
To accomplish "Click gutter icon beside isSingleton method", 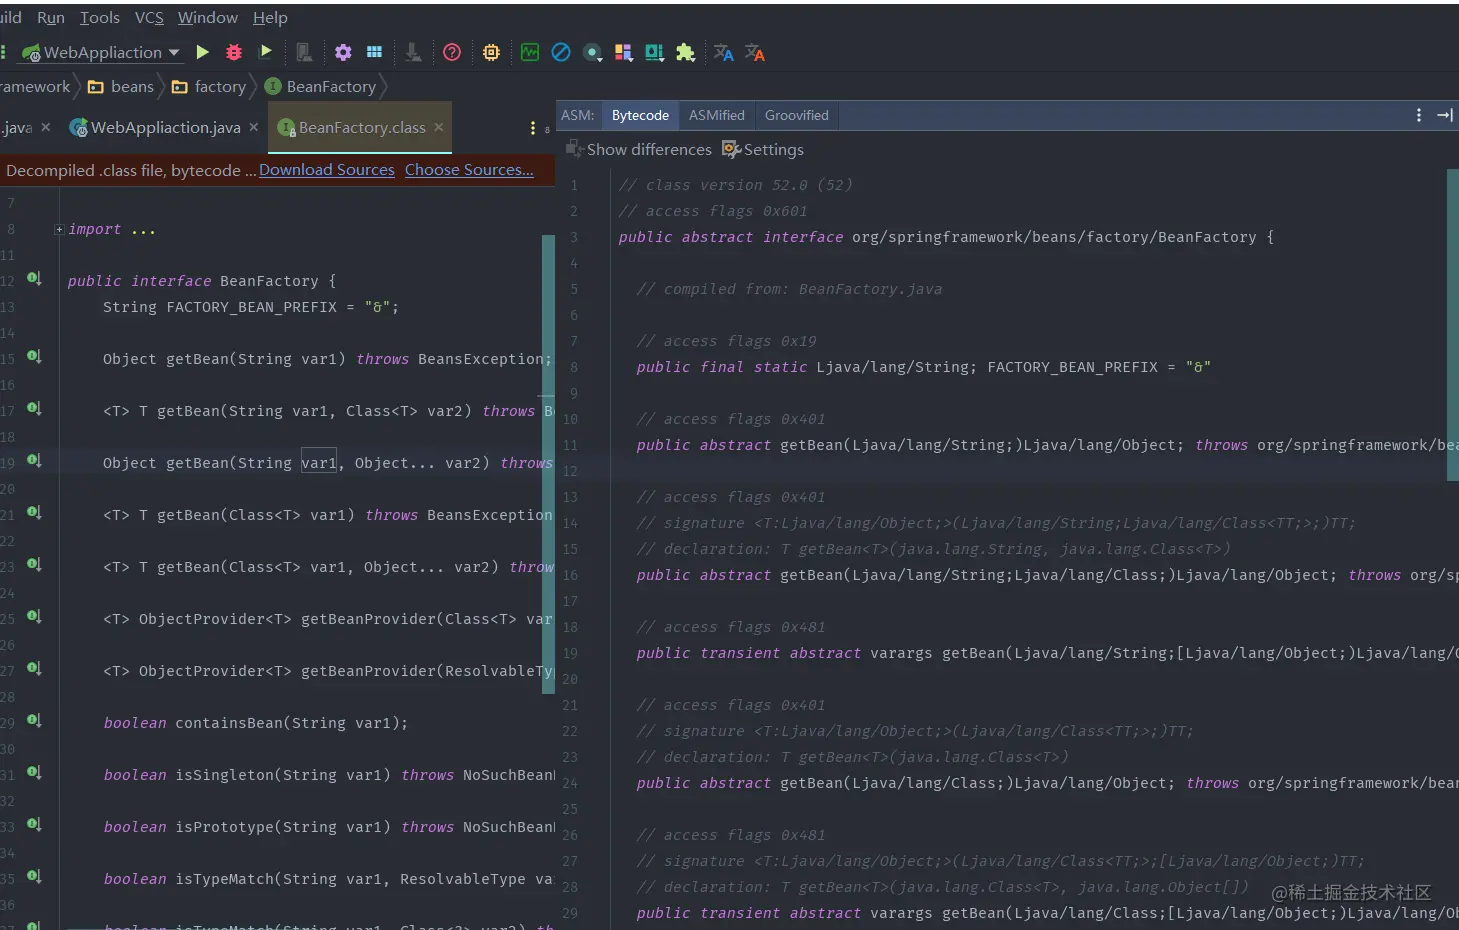I will point(34,772).
